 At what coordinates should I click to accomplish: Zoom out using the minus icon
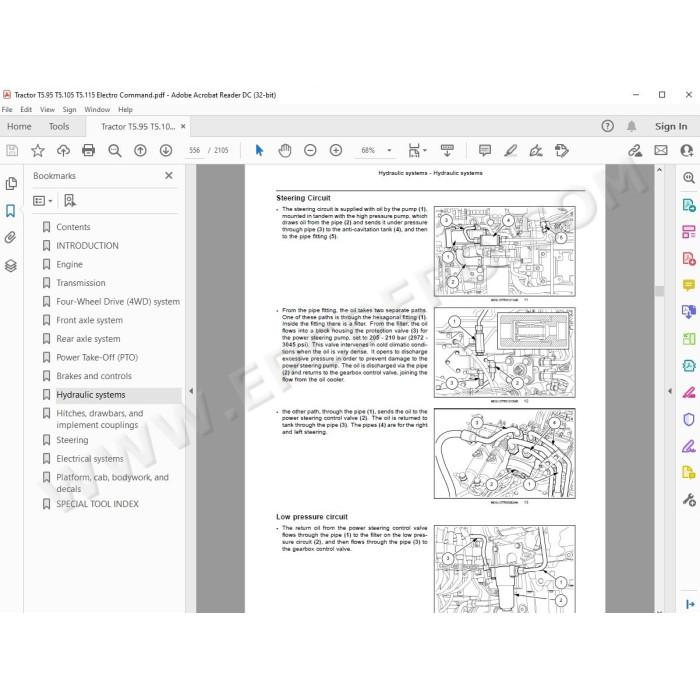[310, 150]
